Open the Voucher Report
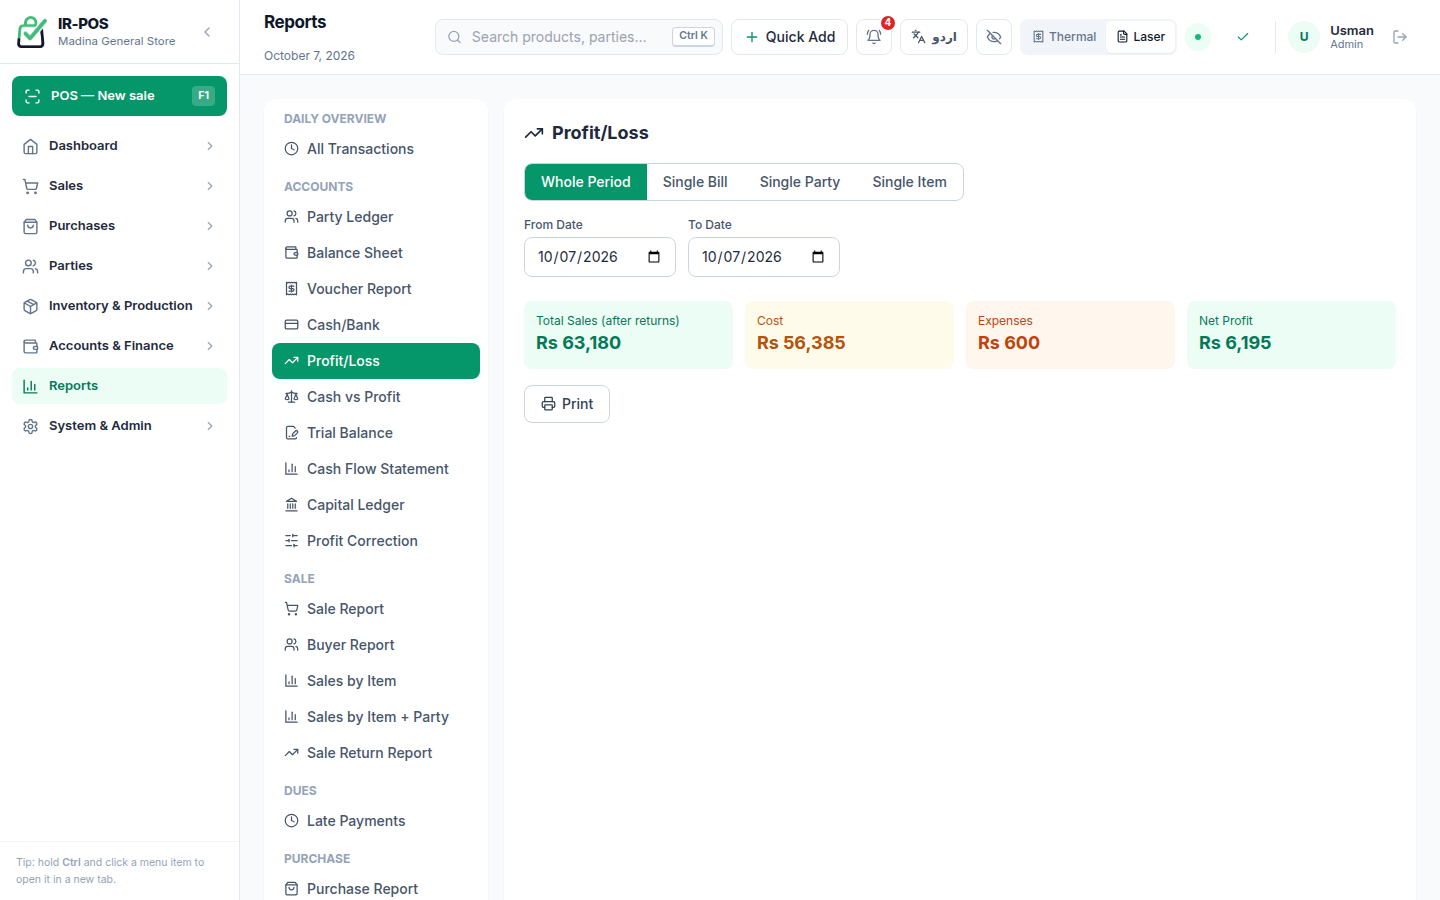The image size is (1440, 900). point(376,289)
